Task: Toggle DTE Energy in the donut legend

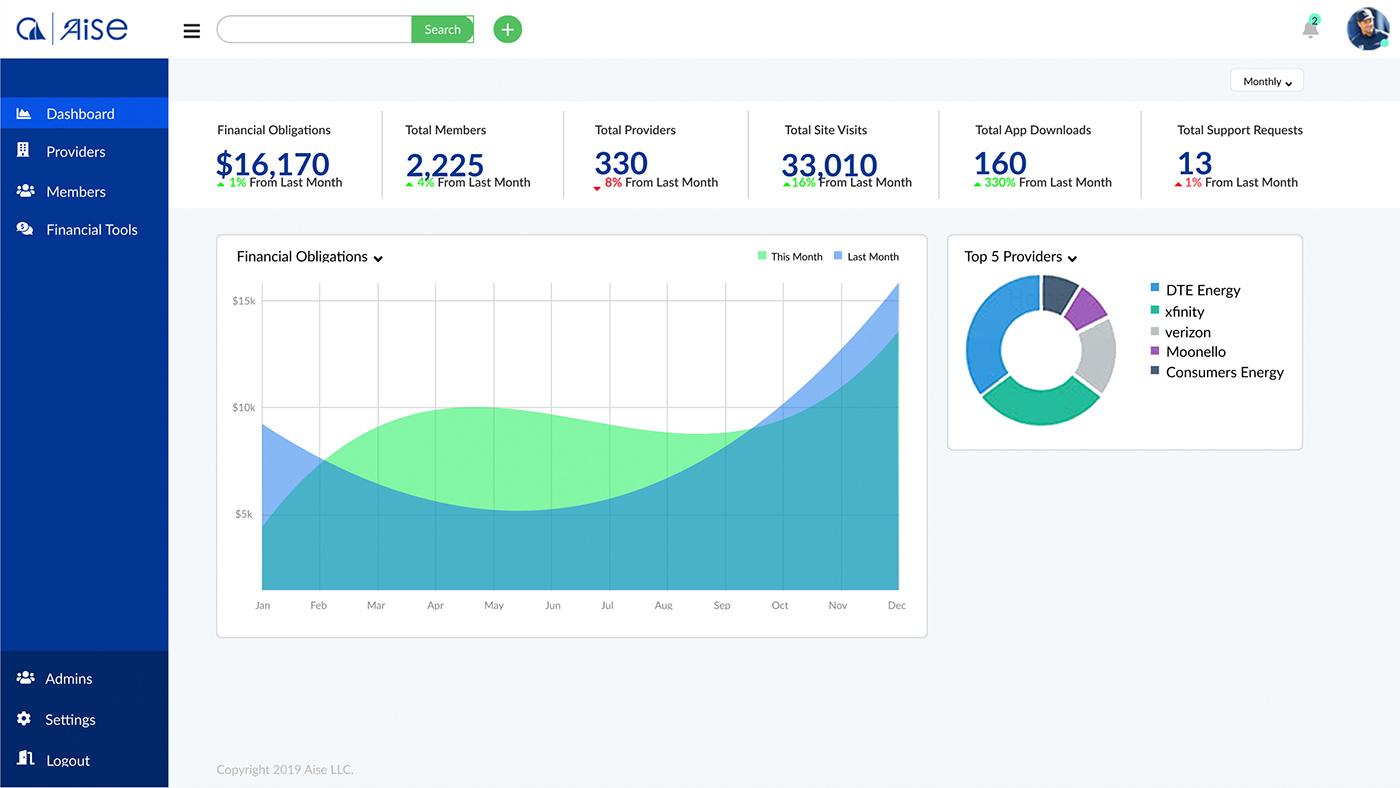Action: (1202, 290)
